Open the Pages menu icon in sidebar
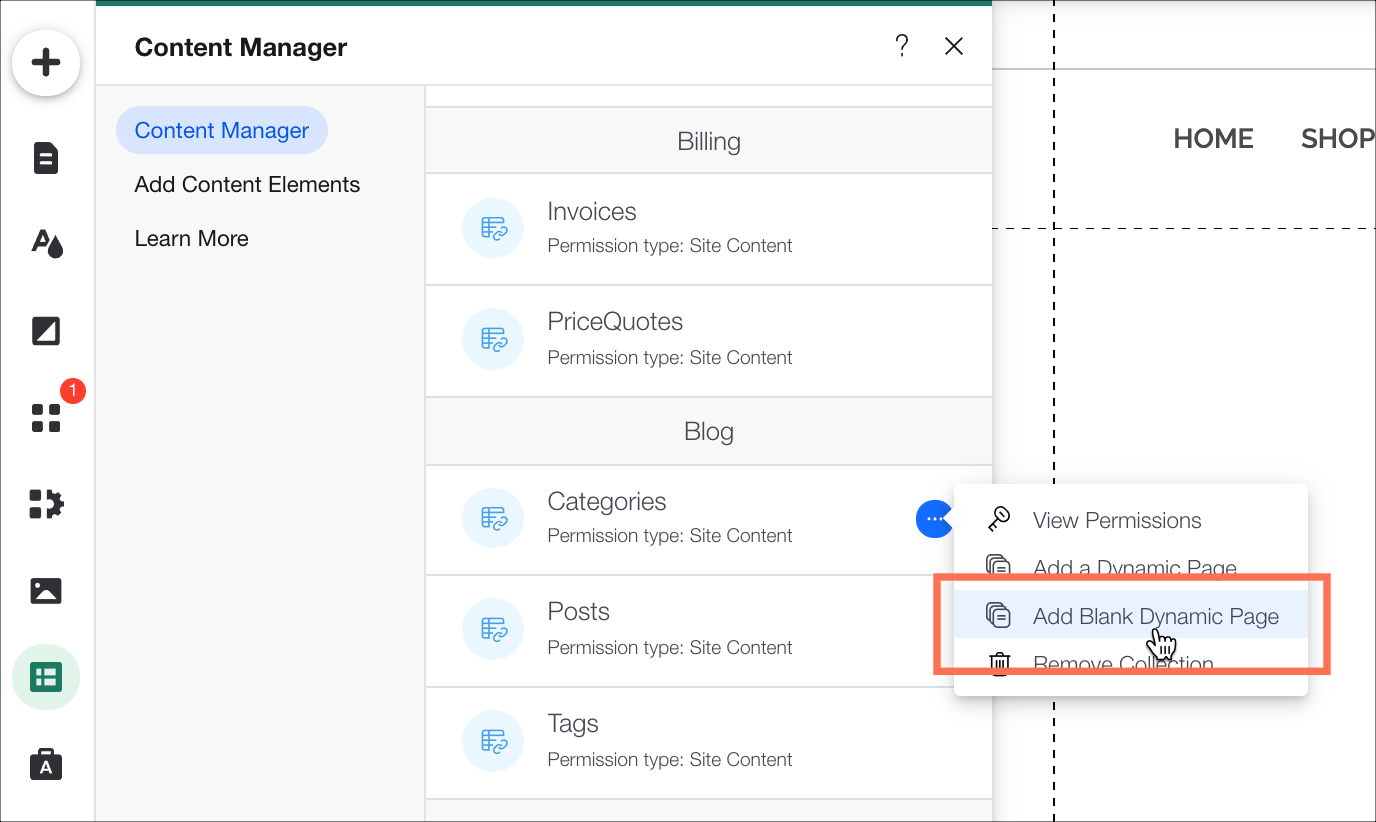Image resolution: width=1376 pixels, height=822 pixels. pyautogui.click(x=46, y=158)
